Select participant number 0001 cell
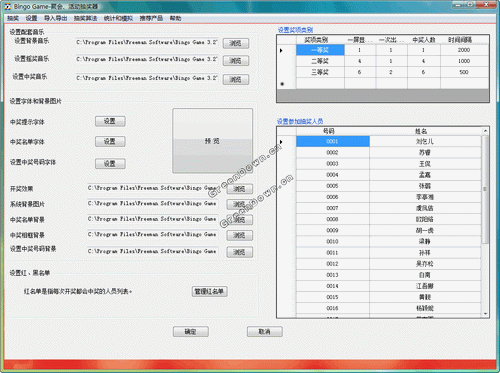Image resolution: width=500 pixels, height=373 pixels. point(333,141)
